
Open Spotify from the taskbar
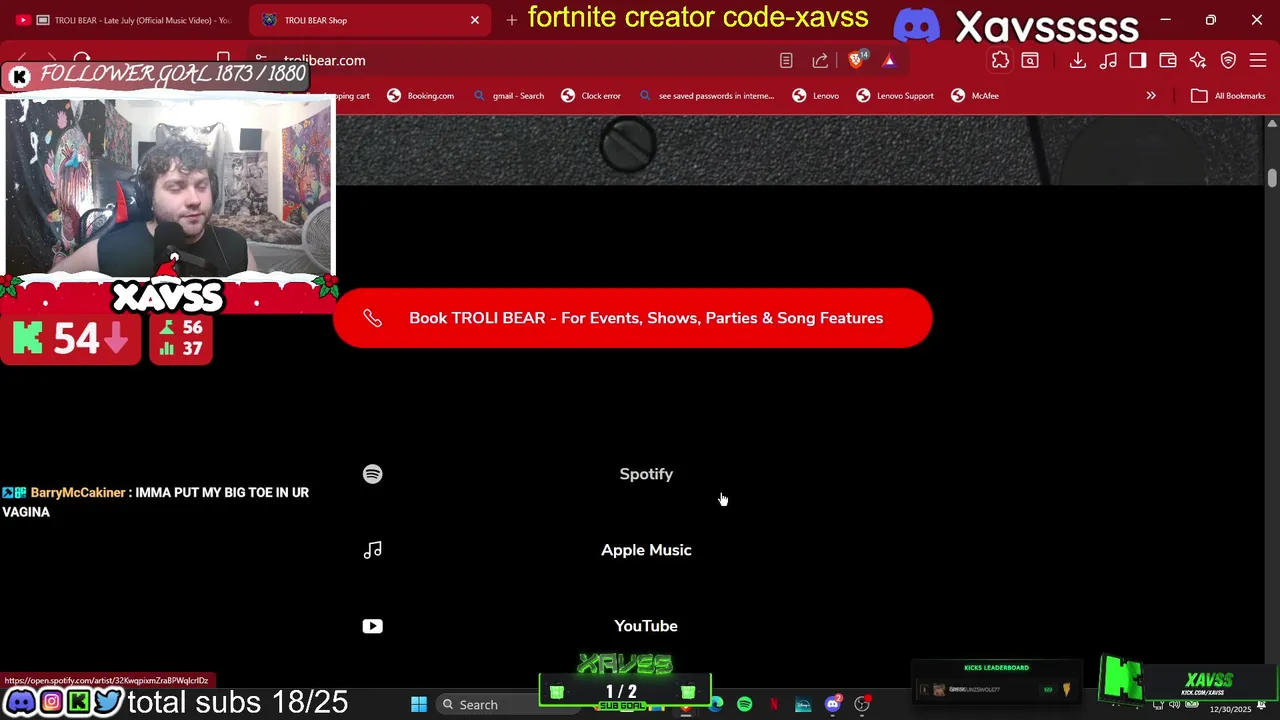[744, 704]
